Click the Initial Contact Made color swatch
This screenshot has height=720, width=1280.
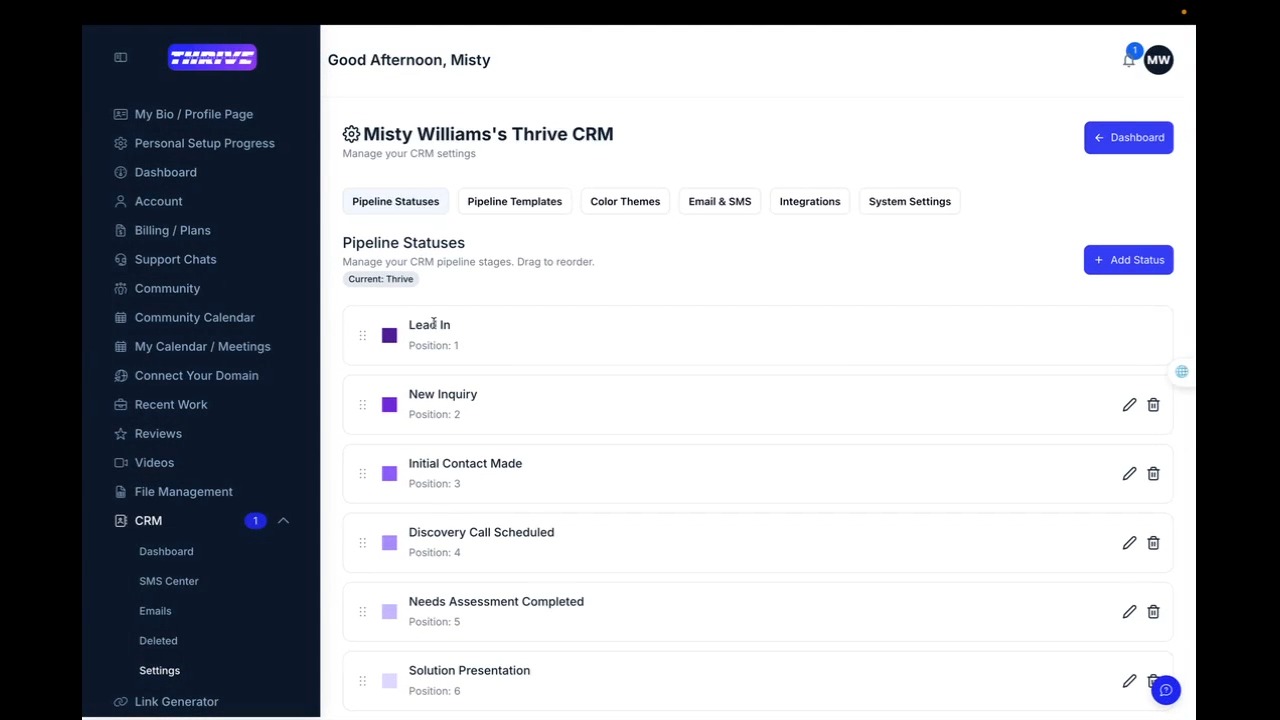[390, 474]
